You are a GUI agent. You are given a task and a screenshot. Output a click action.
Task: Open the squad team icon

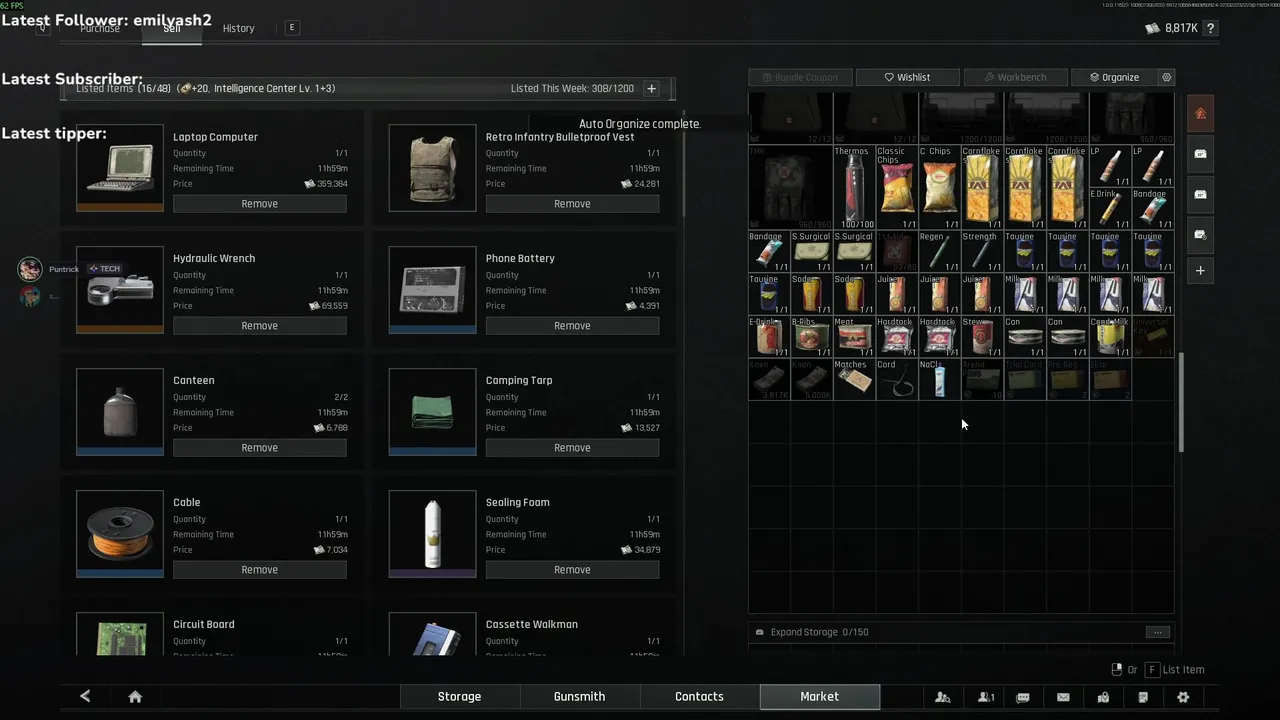[x=942, y=697]
